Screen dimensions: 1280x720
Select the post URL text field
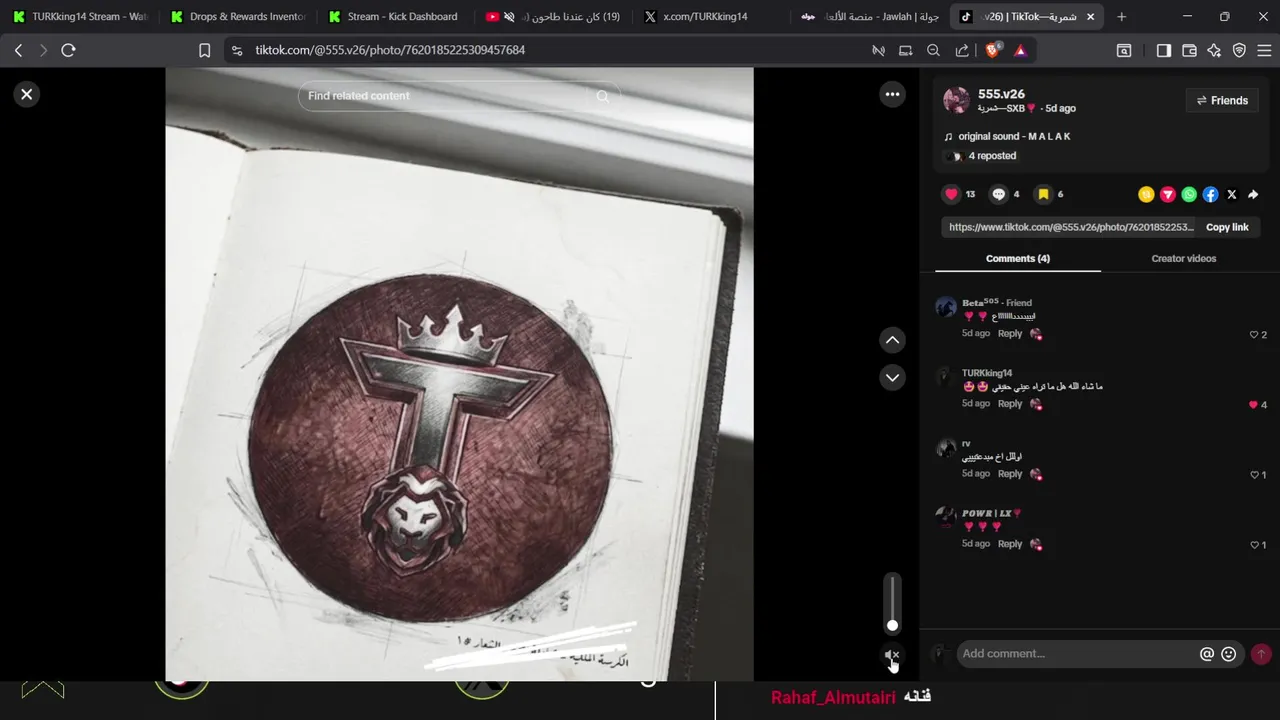[x=1070, y=227]
